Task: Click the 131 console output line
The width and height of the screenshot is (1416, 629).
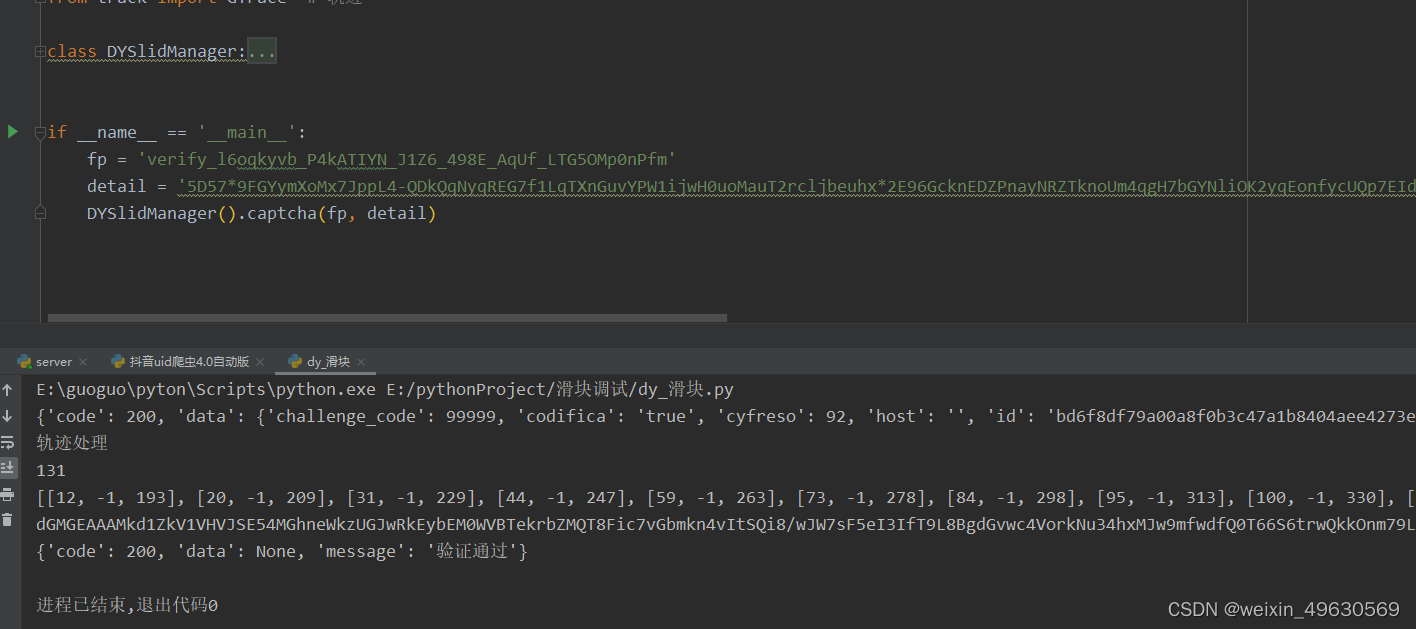Action: (51, 470)
